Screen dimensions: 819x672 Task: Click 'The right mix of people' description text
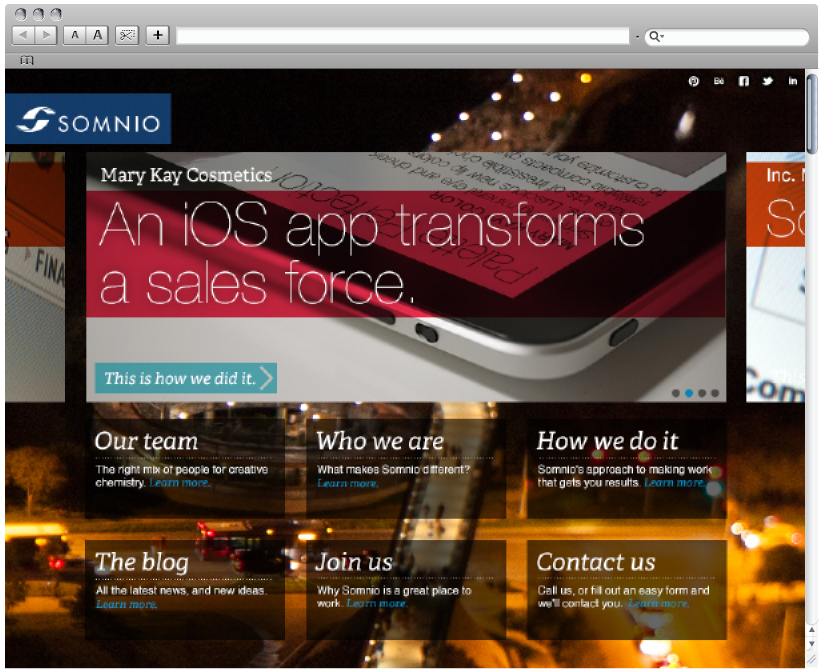(x=181, y=476)
